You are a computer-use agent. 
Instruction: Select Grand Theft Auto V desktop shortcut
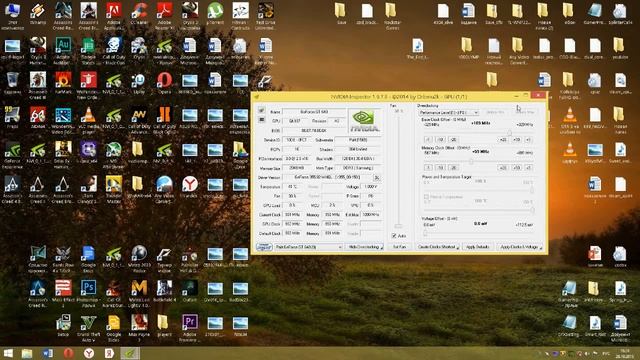88,328
